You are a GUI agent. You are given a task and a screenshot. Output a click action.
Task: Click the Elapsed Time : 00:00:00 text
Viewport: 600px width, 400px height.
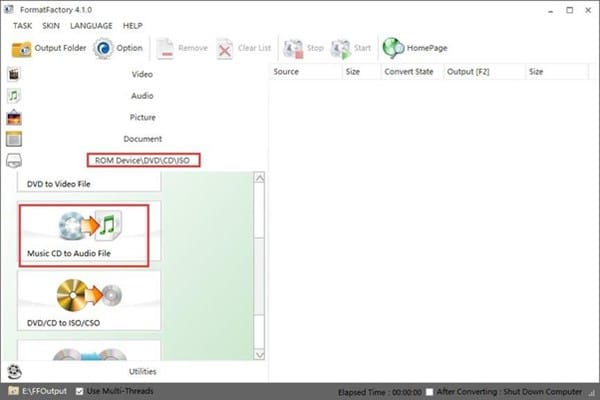pos(380,392)
